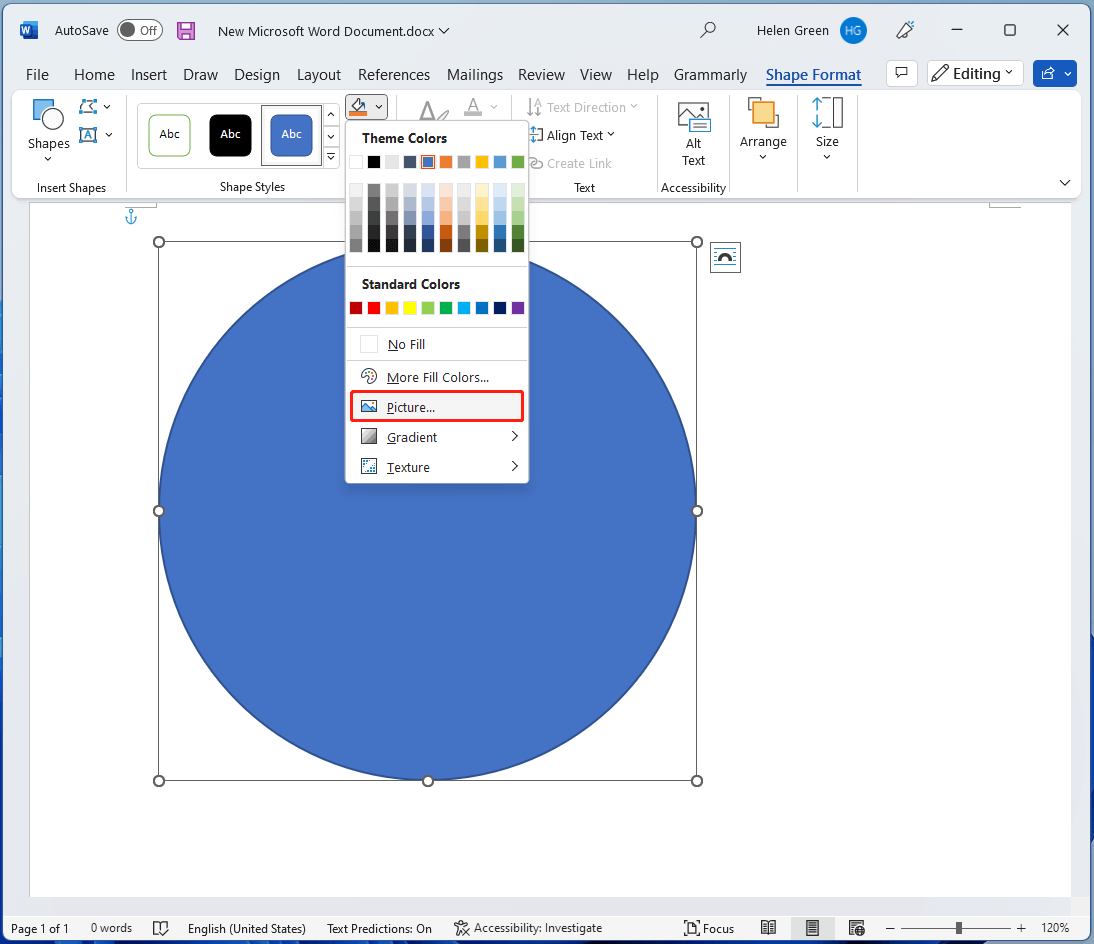Click the Size icon in the ribbon
The height and width of the screenshot is (944, 1094).
pyautogui.click(x=827, y=128)
